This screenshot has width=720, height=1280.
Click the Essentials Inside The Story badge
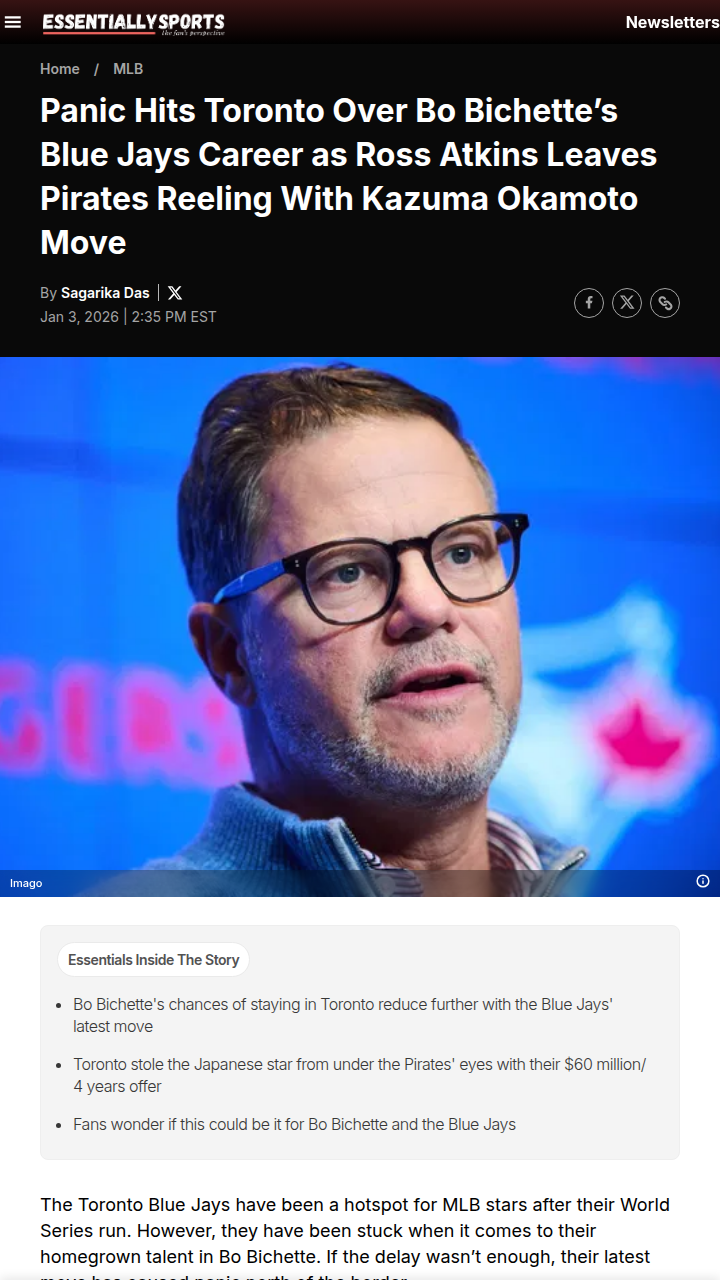154,960
